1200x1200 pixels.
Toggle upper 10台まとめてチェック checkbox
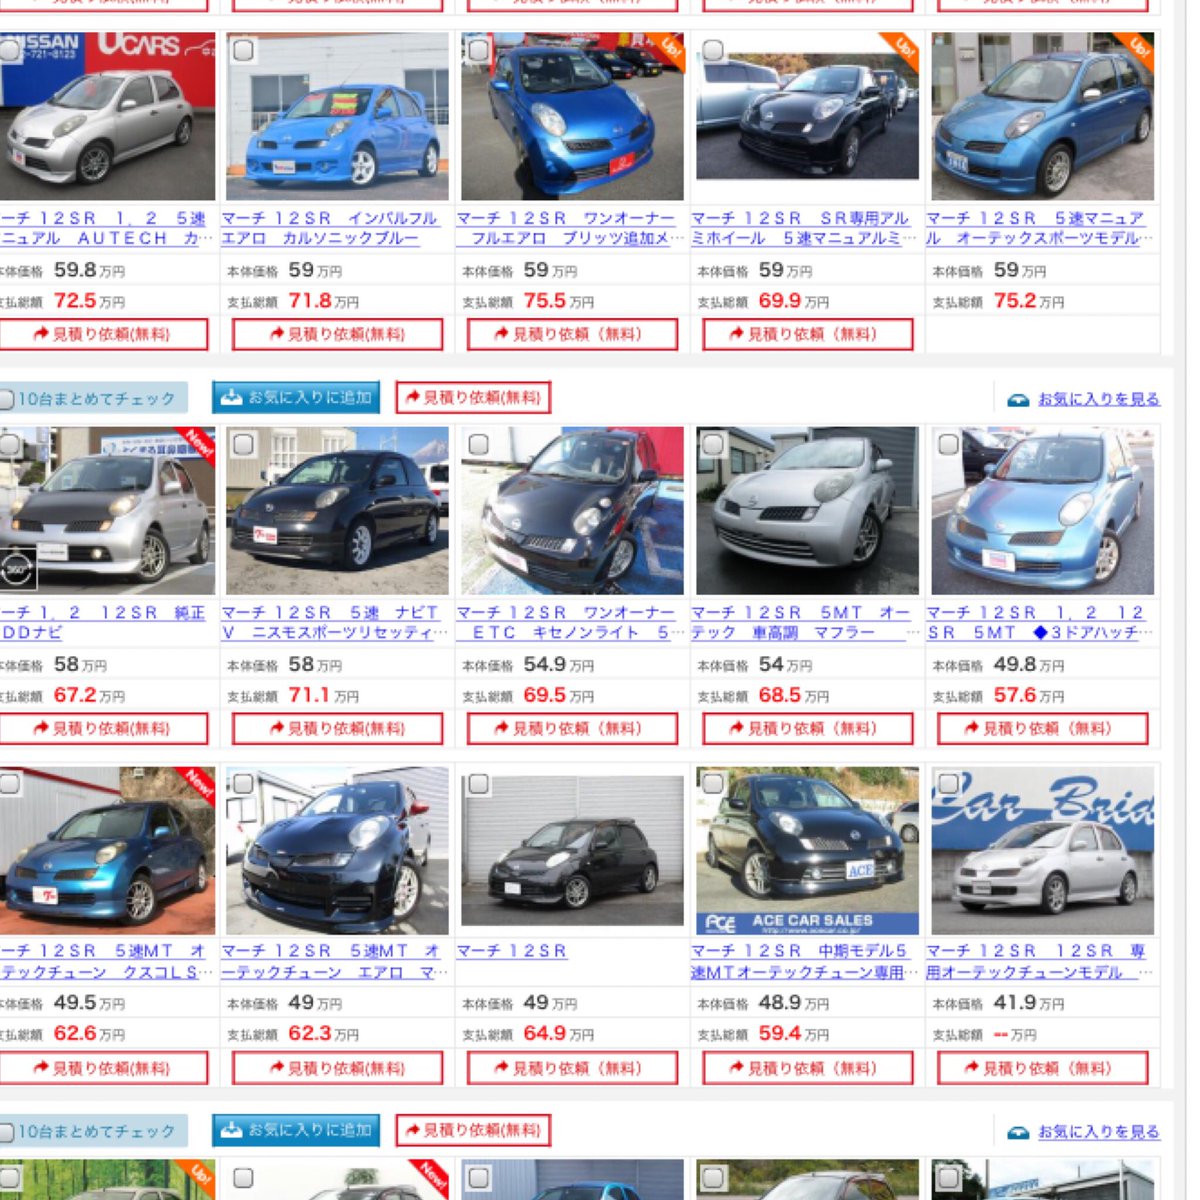[x=6, y=399]
